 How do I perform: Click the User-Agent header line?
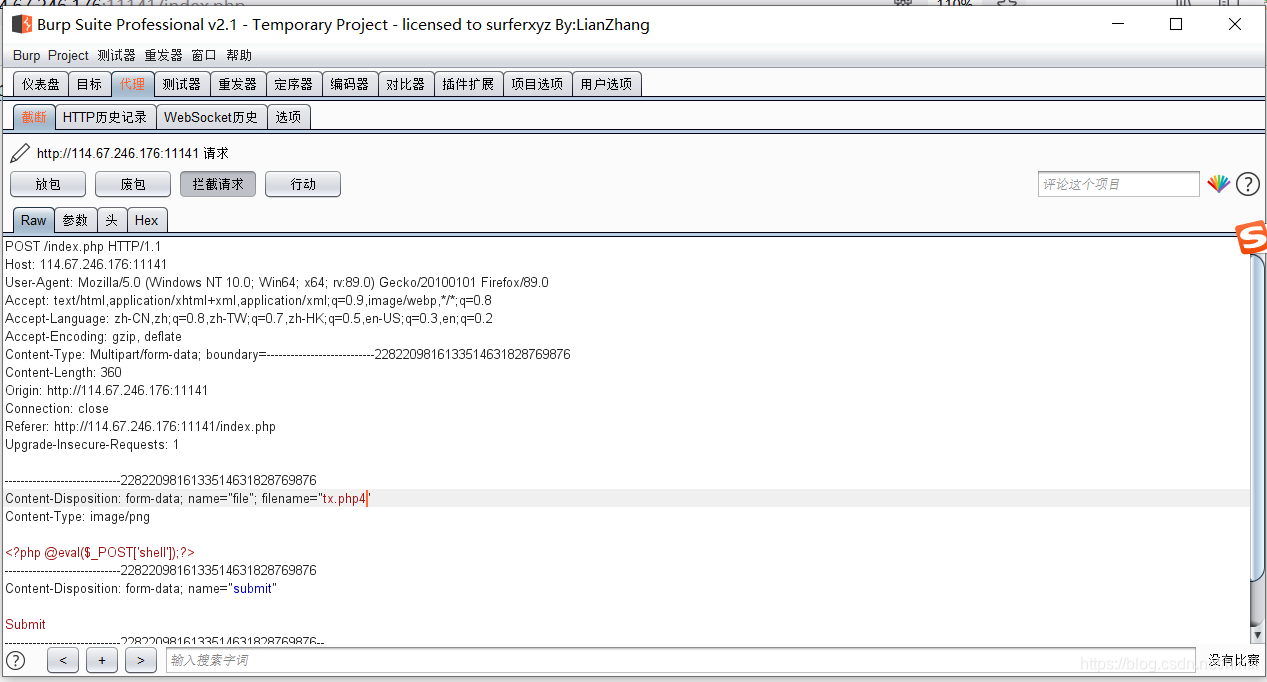(x=277, y=282)
